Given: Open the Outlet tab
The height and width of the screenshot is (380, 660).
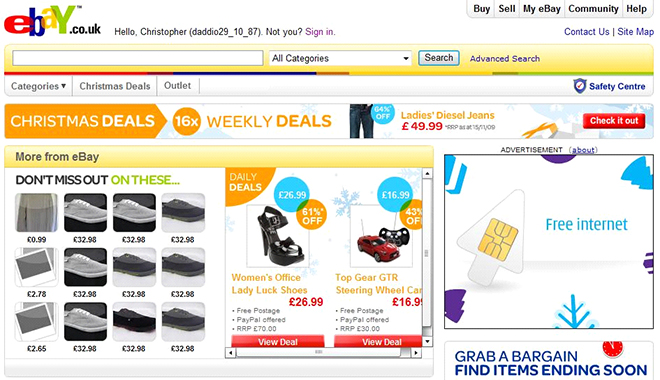Looking at the screenshot, I should [177, 85].
